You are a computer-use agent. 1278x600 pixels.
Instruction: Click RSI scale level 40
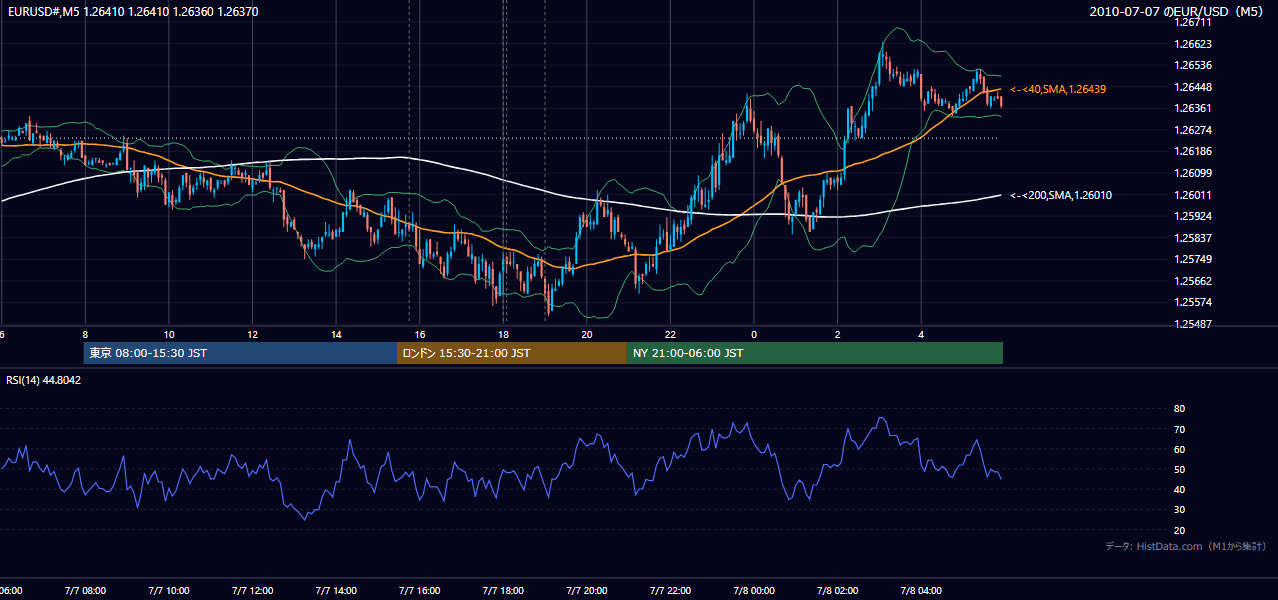coord(1180,489)
